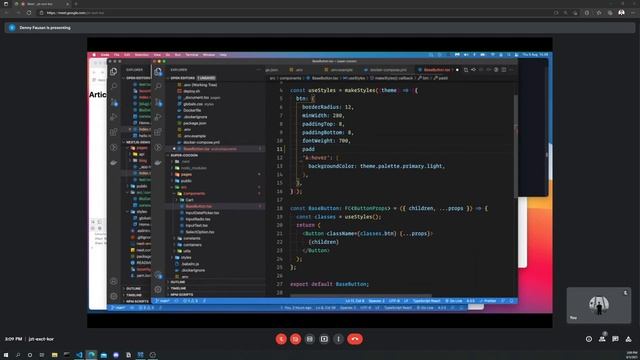Click self-view video thumbnail
Viewport: 640px width, 360px height.
[x=598, y=305]
